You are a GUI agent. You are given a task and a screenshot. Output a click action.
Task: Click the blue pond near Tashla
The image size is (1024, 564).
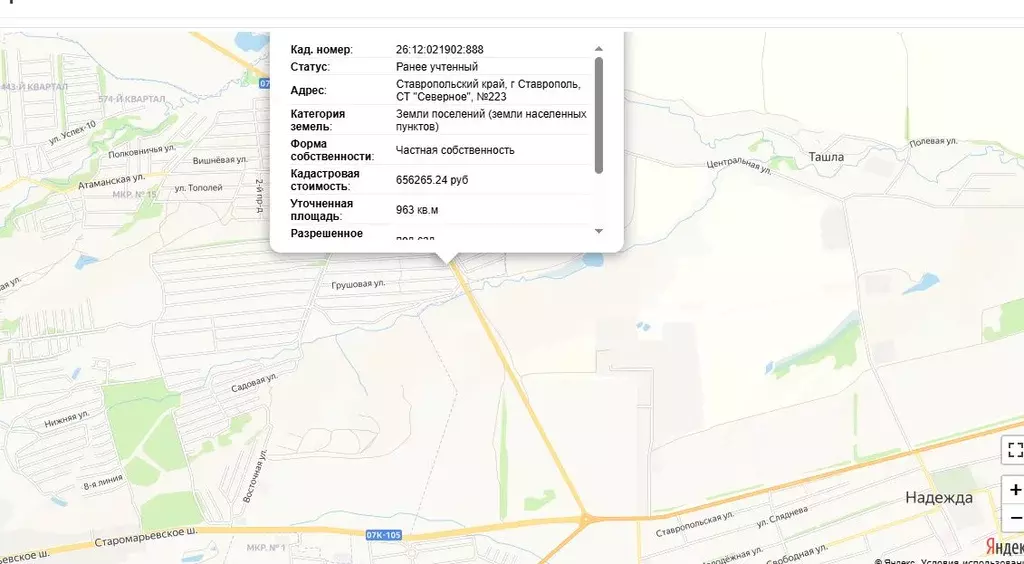[921, 283]
